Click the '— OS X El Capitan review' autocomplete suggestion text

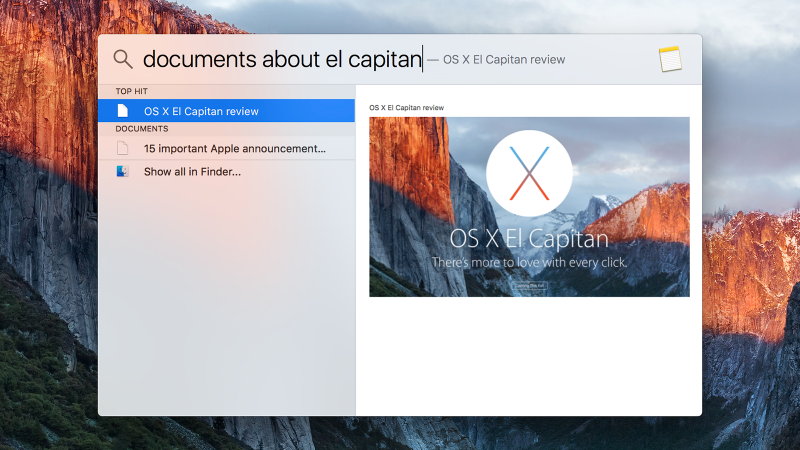click(496, 60)
